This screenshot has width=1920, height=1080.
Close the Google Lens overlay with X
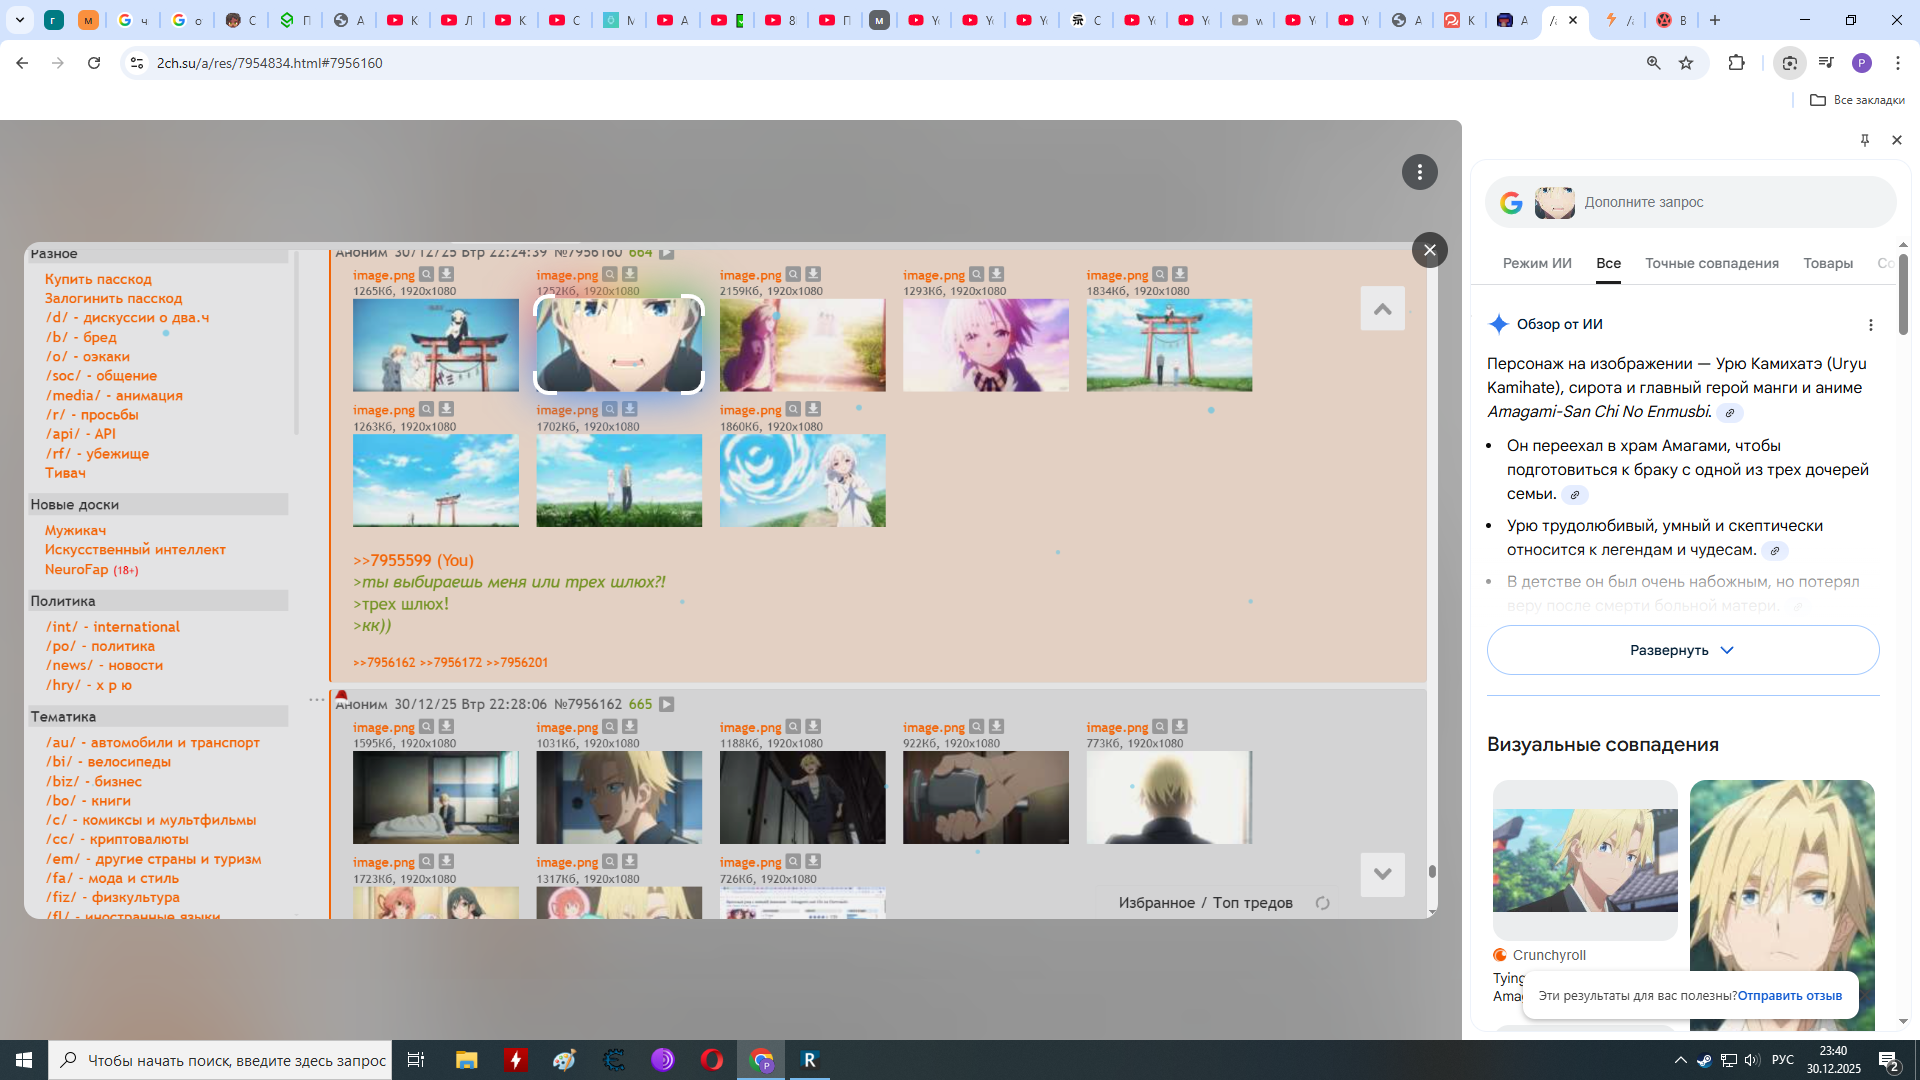[x=1429, y=250]
